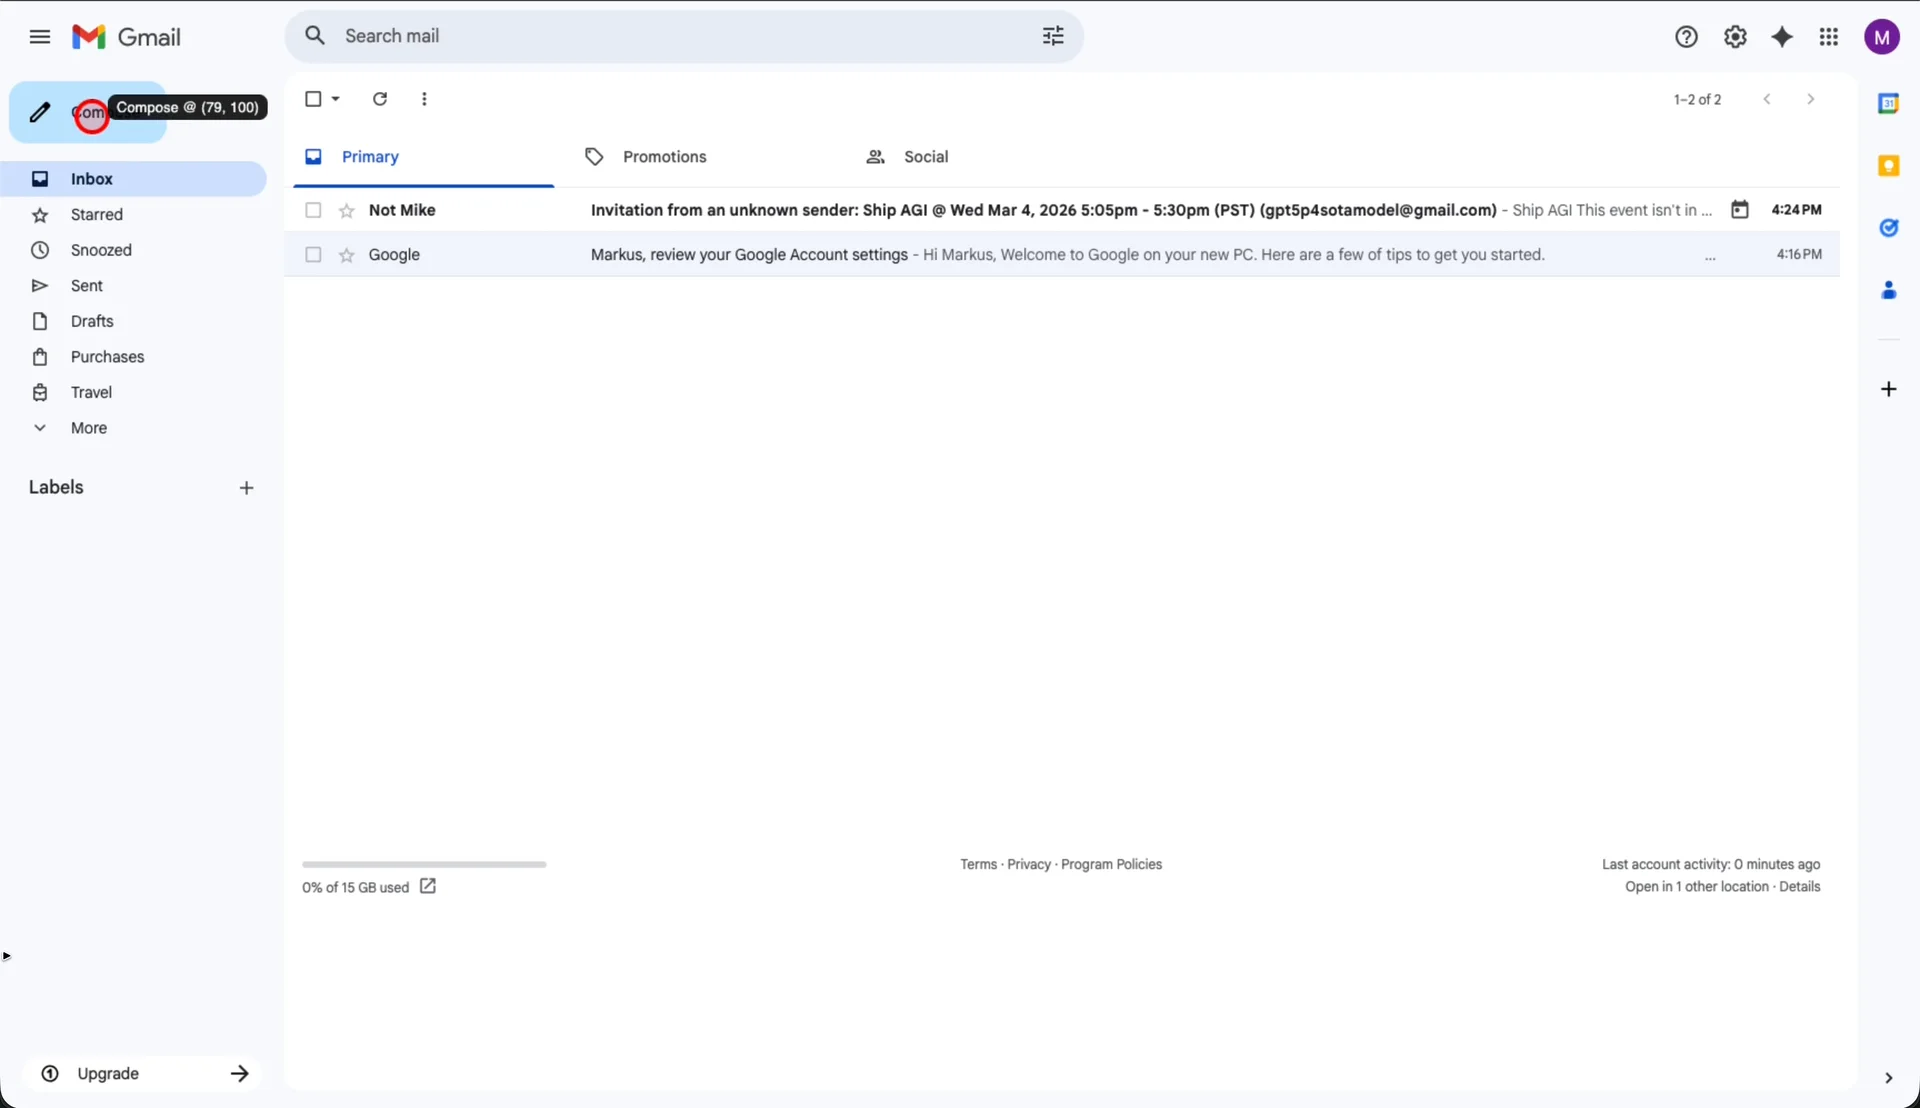Open the Google Keep side panel icon
This screenshot has height=1108, width=1920.
click(1888, 166)
